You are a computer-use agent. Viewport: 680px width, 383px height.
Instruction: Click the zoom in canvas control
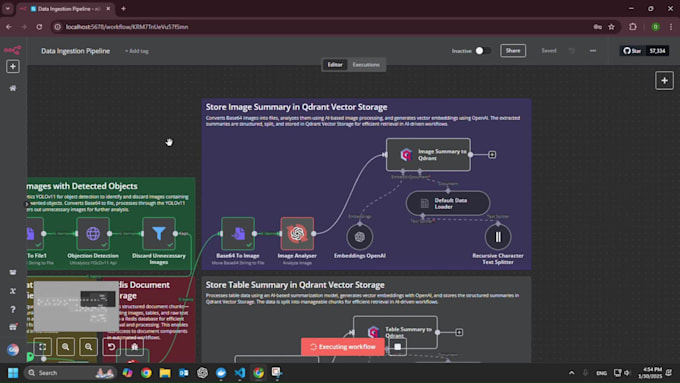[x=65, y=347]
